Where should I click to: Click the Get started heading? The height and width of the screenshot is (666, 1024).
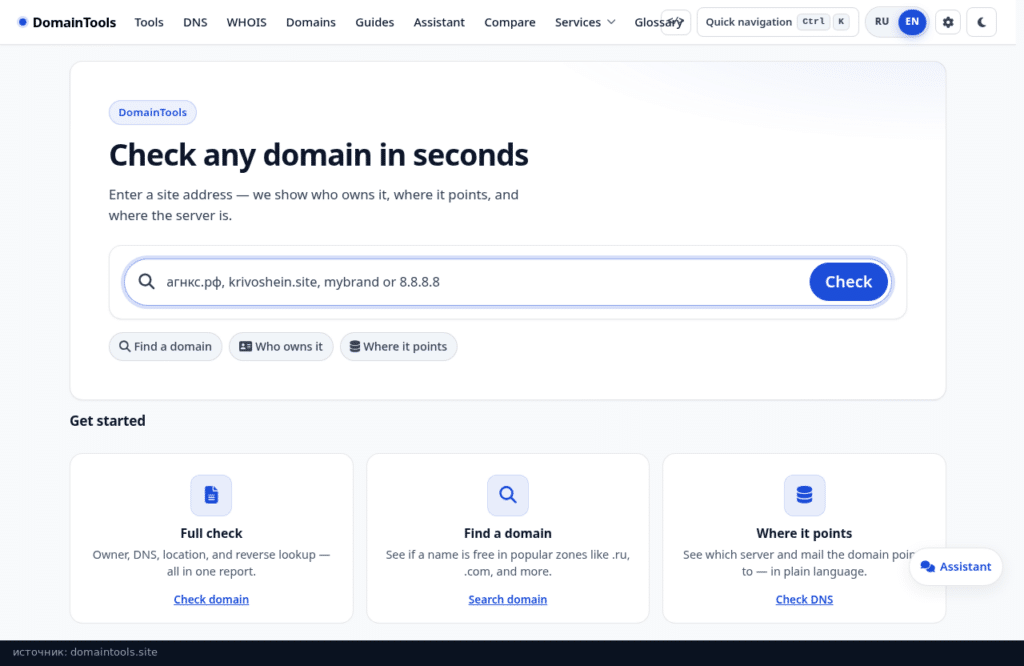108,421
